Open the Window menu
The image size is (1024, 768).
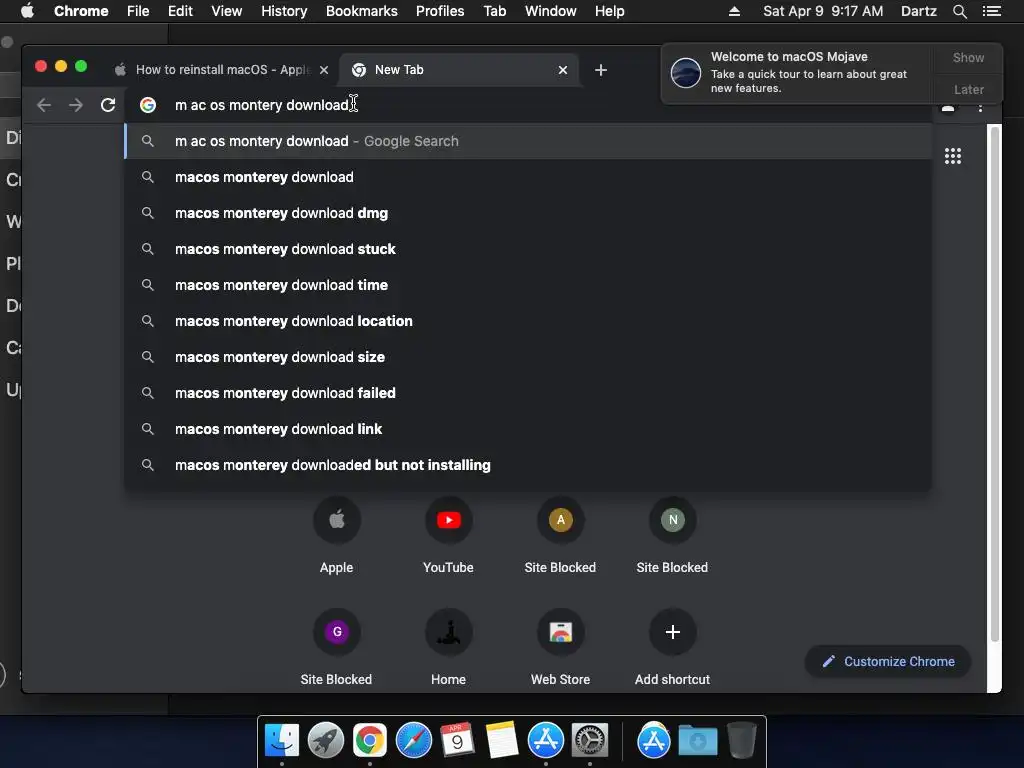click(x=551, y=11)
